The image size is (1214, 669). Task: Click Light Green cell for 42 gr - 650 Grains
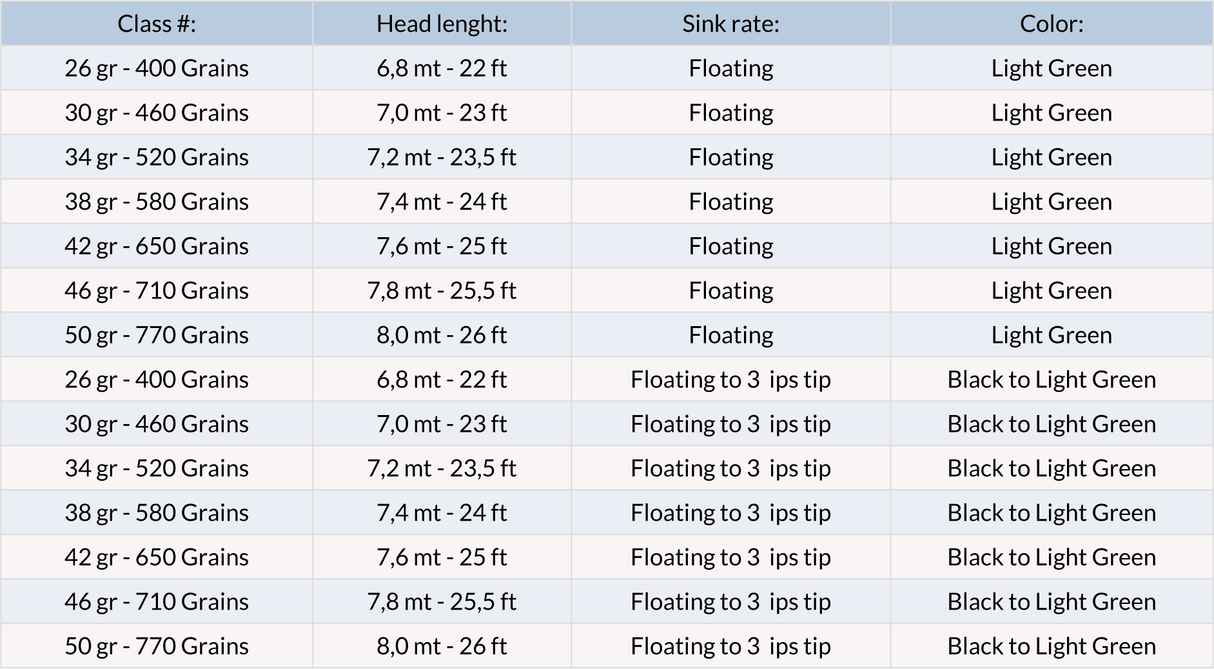[1052, 246]
